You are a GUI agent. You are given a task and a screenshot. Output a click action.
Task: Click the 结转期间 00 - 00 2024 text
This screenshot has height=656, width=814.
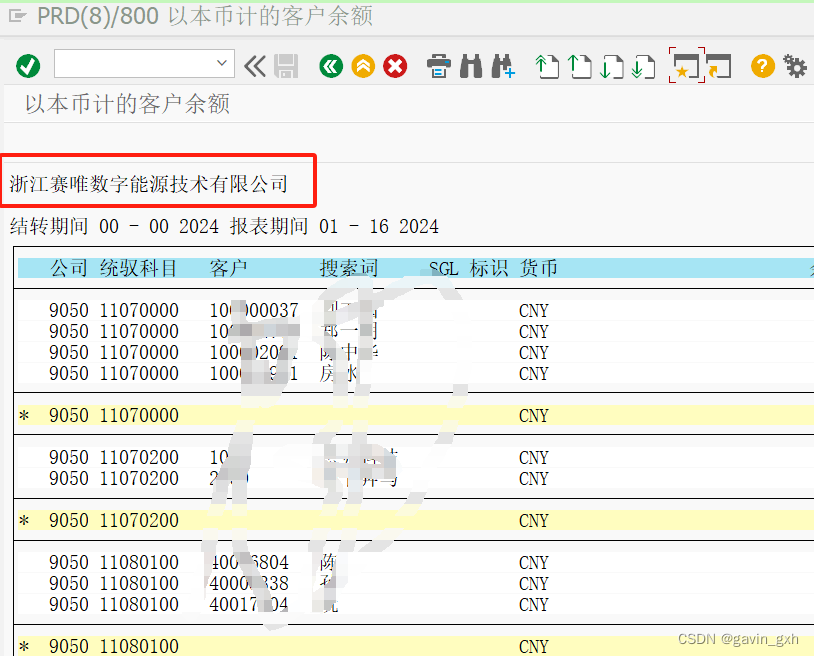click(x=114, y=226)
